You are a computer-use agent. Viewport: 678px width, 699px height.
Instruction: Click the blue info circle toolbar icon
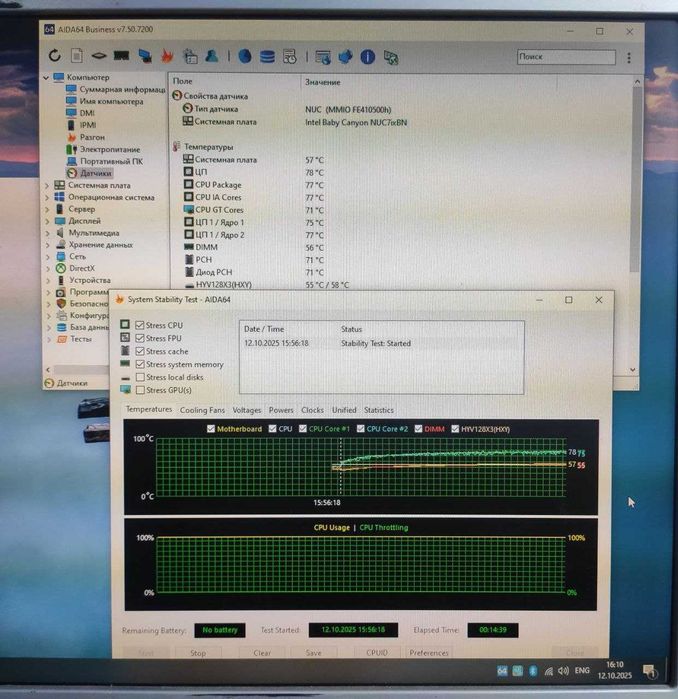(x=367, y=57)
